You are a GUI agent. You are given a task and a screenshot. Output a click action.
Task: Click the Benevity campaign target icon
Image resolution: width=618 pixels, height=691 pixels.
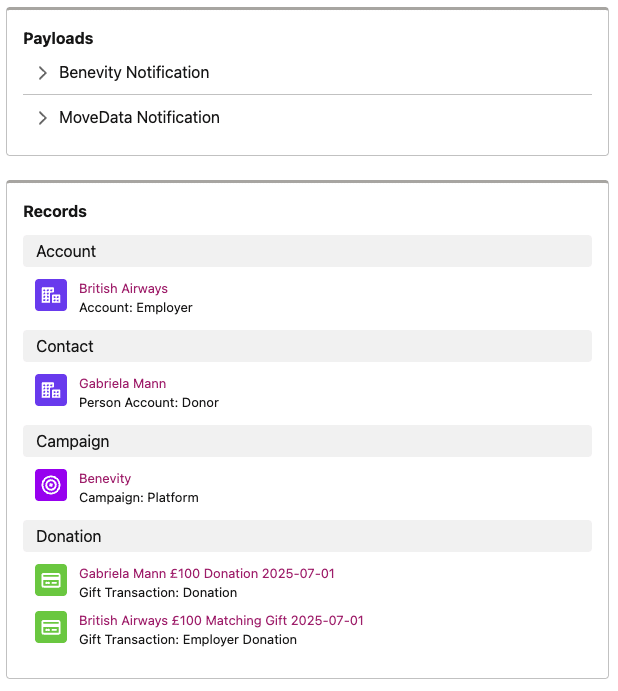(x=51, y=485)
